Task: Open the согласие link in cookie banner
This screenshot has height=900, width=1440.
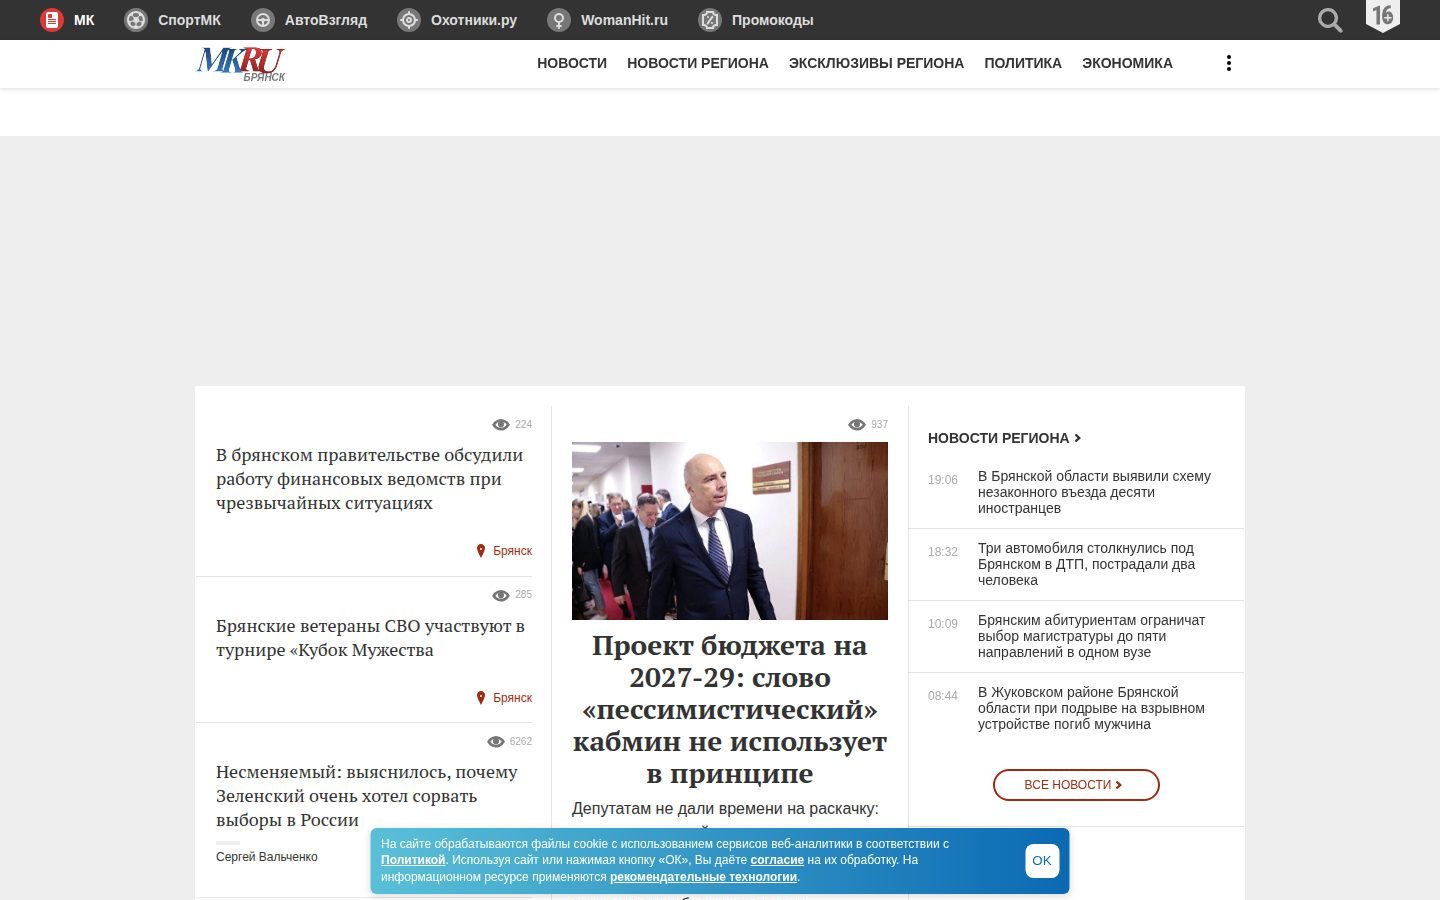Action: tap(777, 860)
